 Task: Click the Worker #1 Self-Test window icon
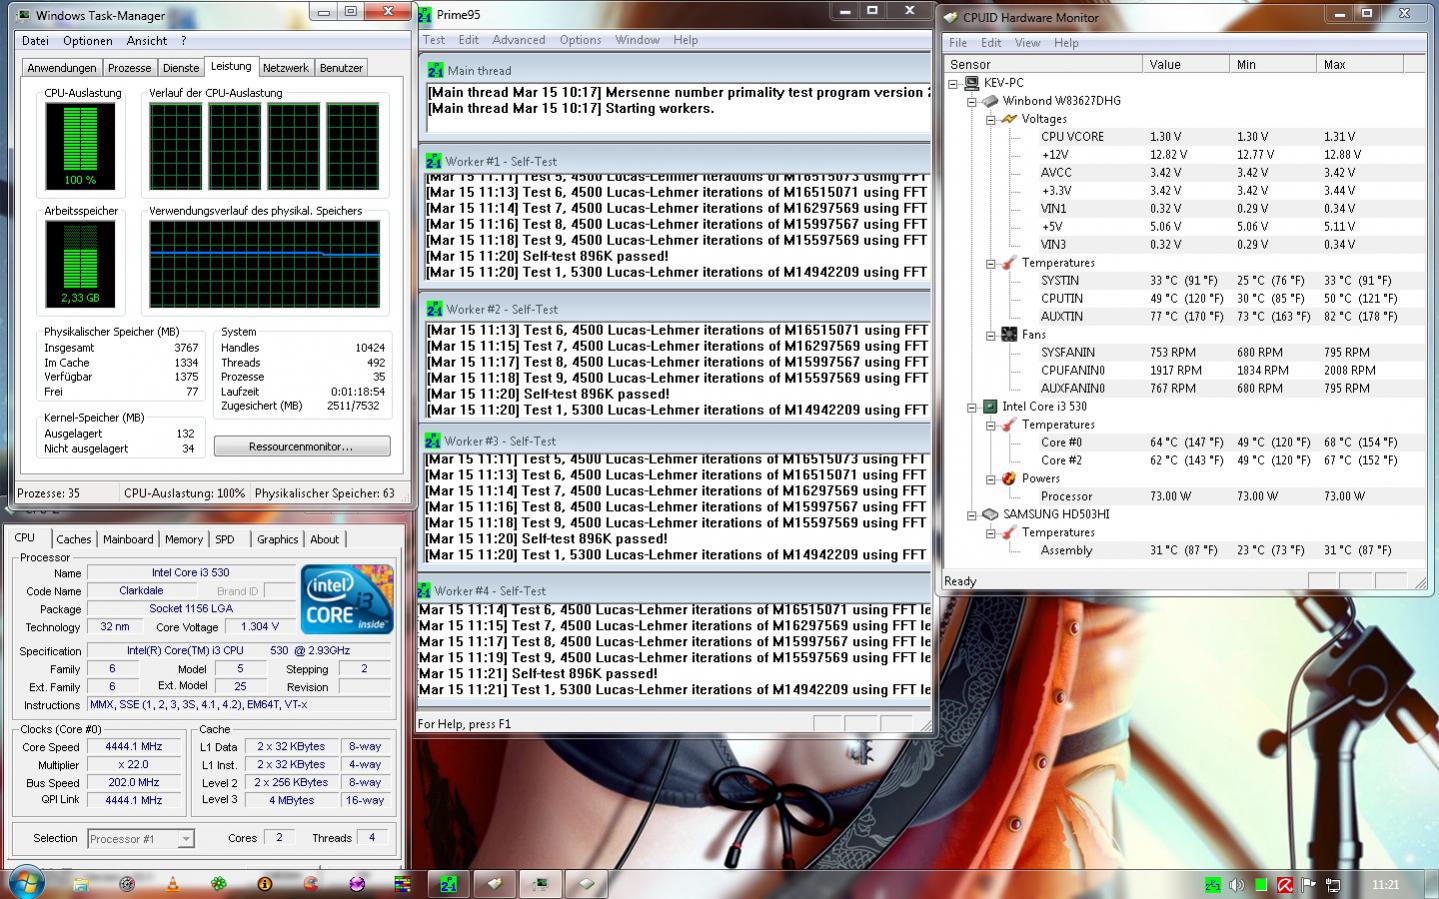point(433,161)
